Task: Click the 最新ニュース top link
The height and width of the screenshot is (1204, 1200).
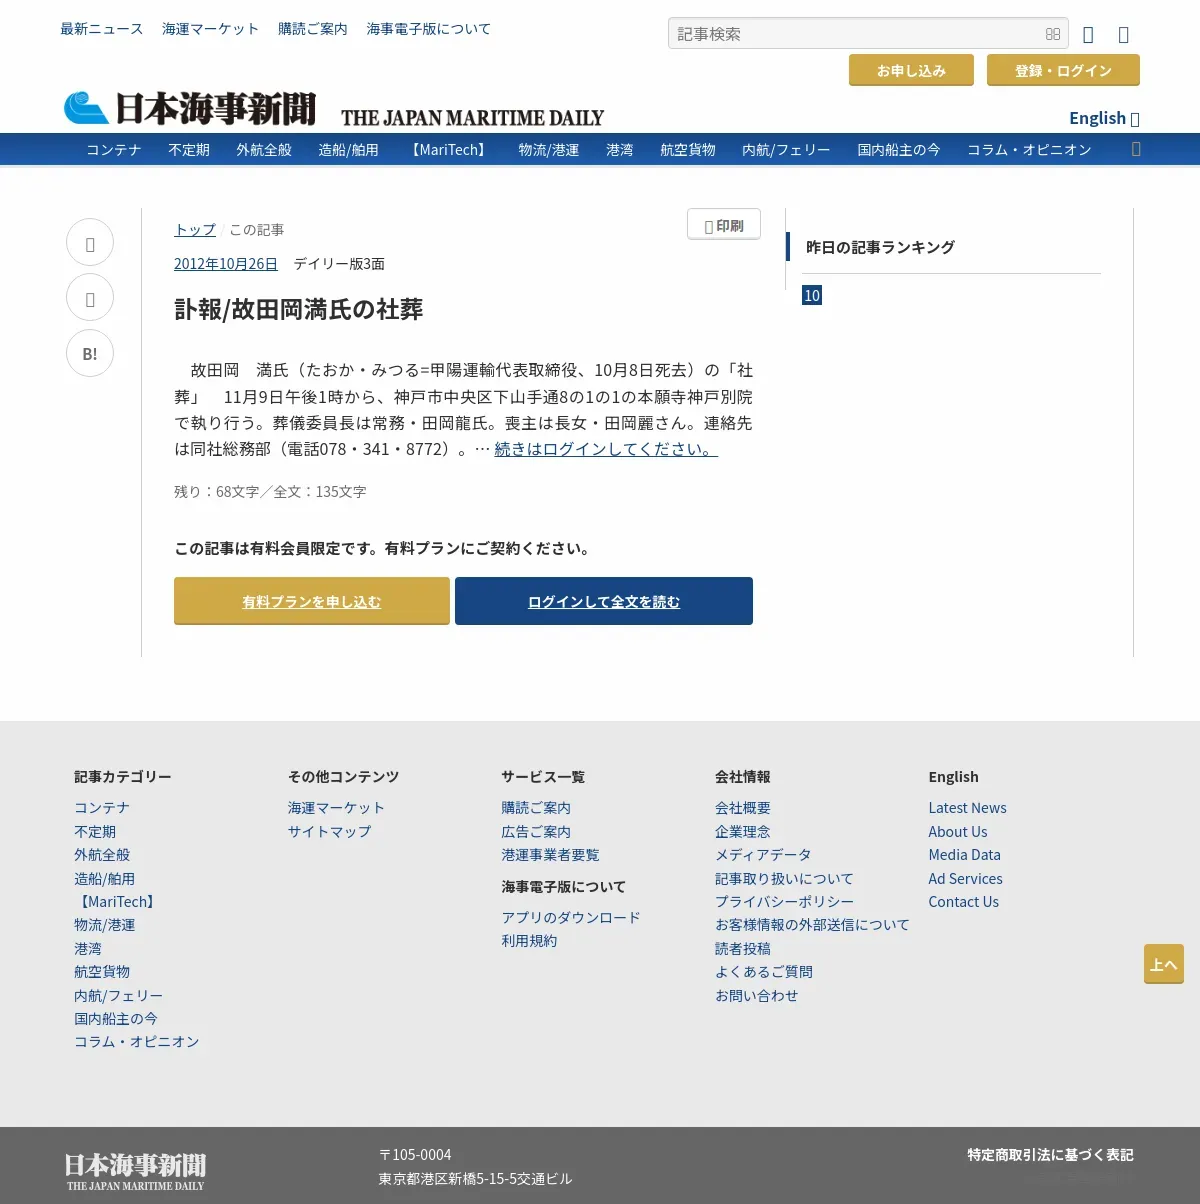Action: (102, 29)
